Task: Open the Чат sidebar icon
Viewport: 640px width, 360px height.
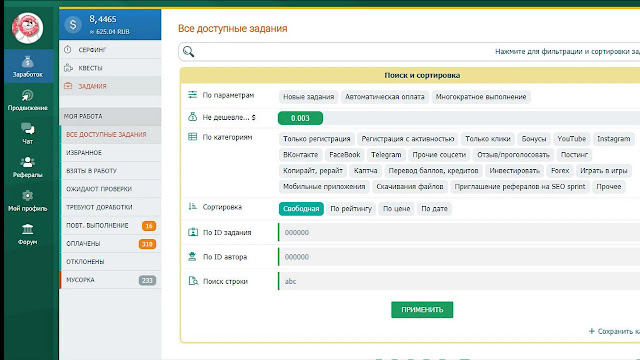Action: tap(28, 129)
